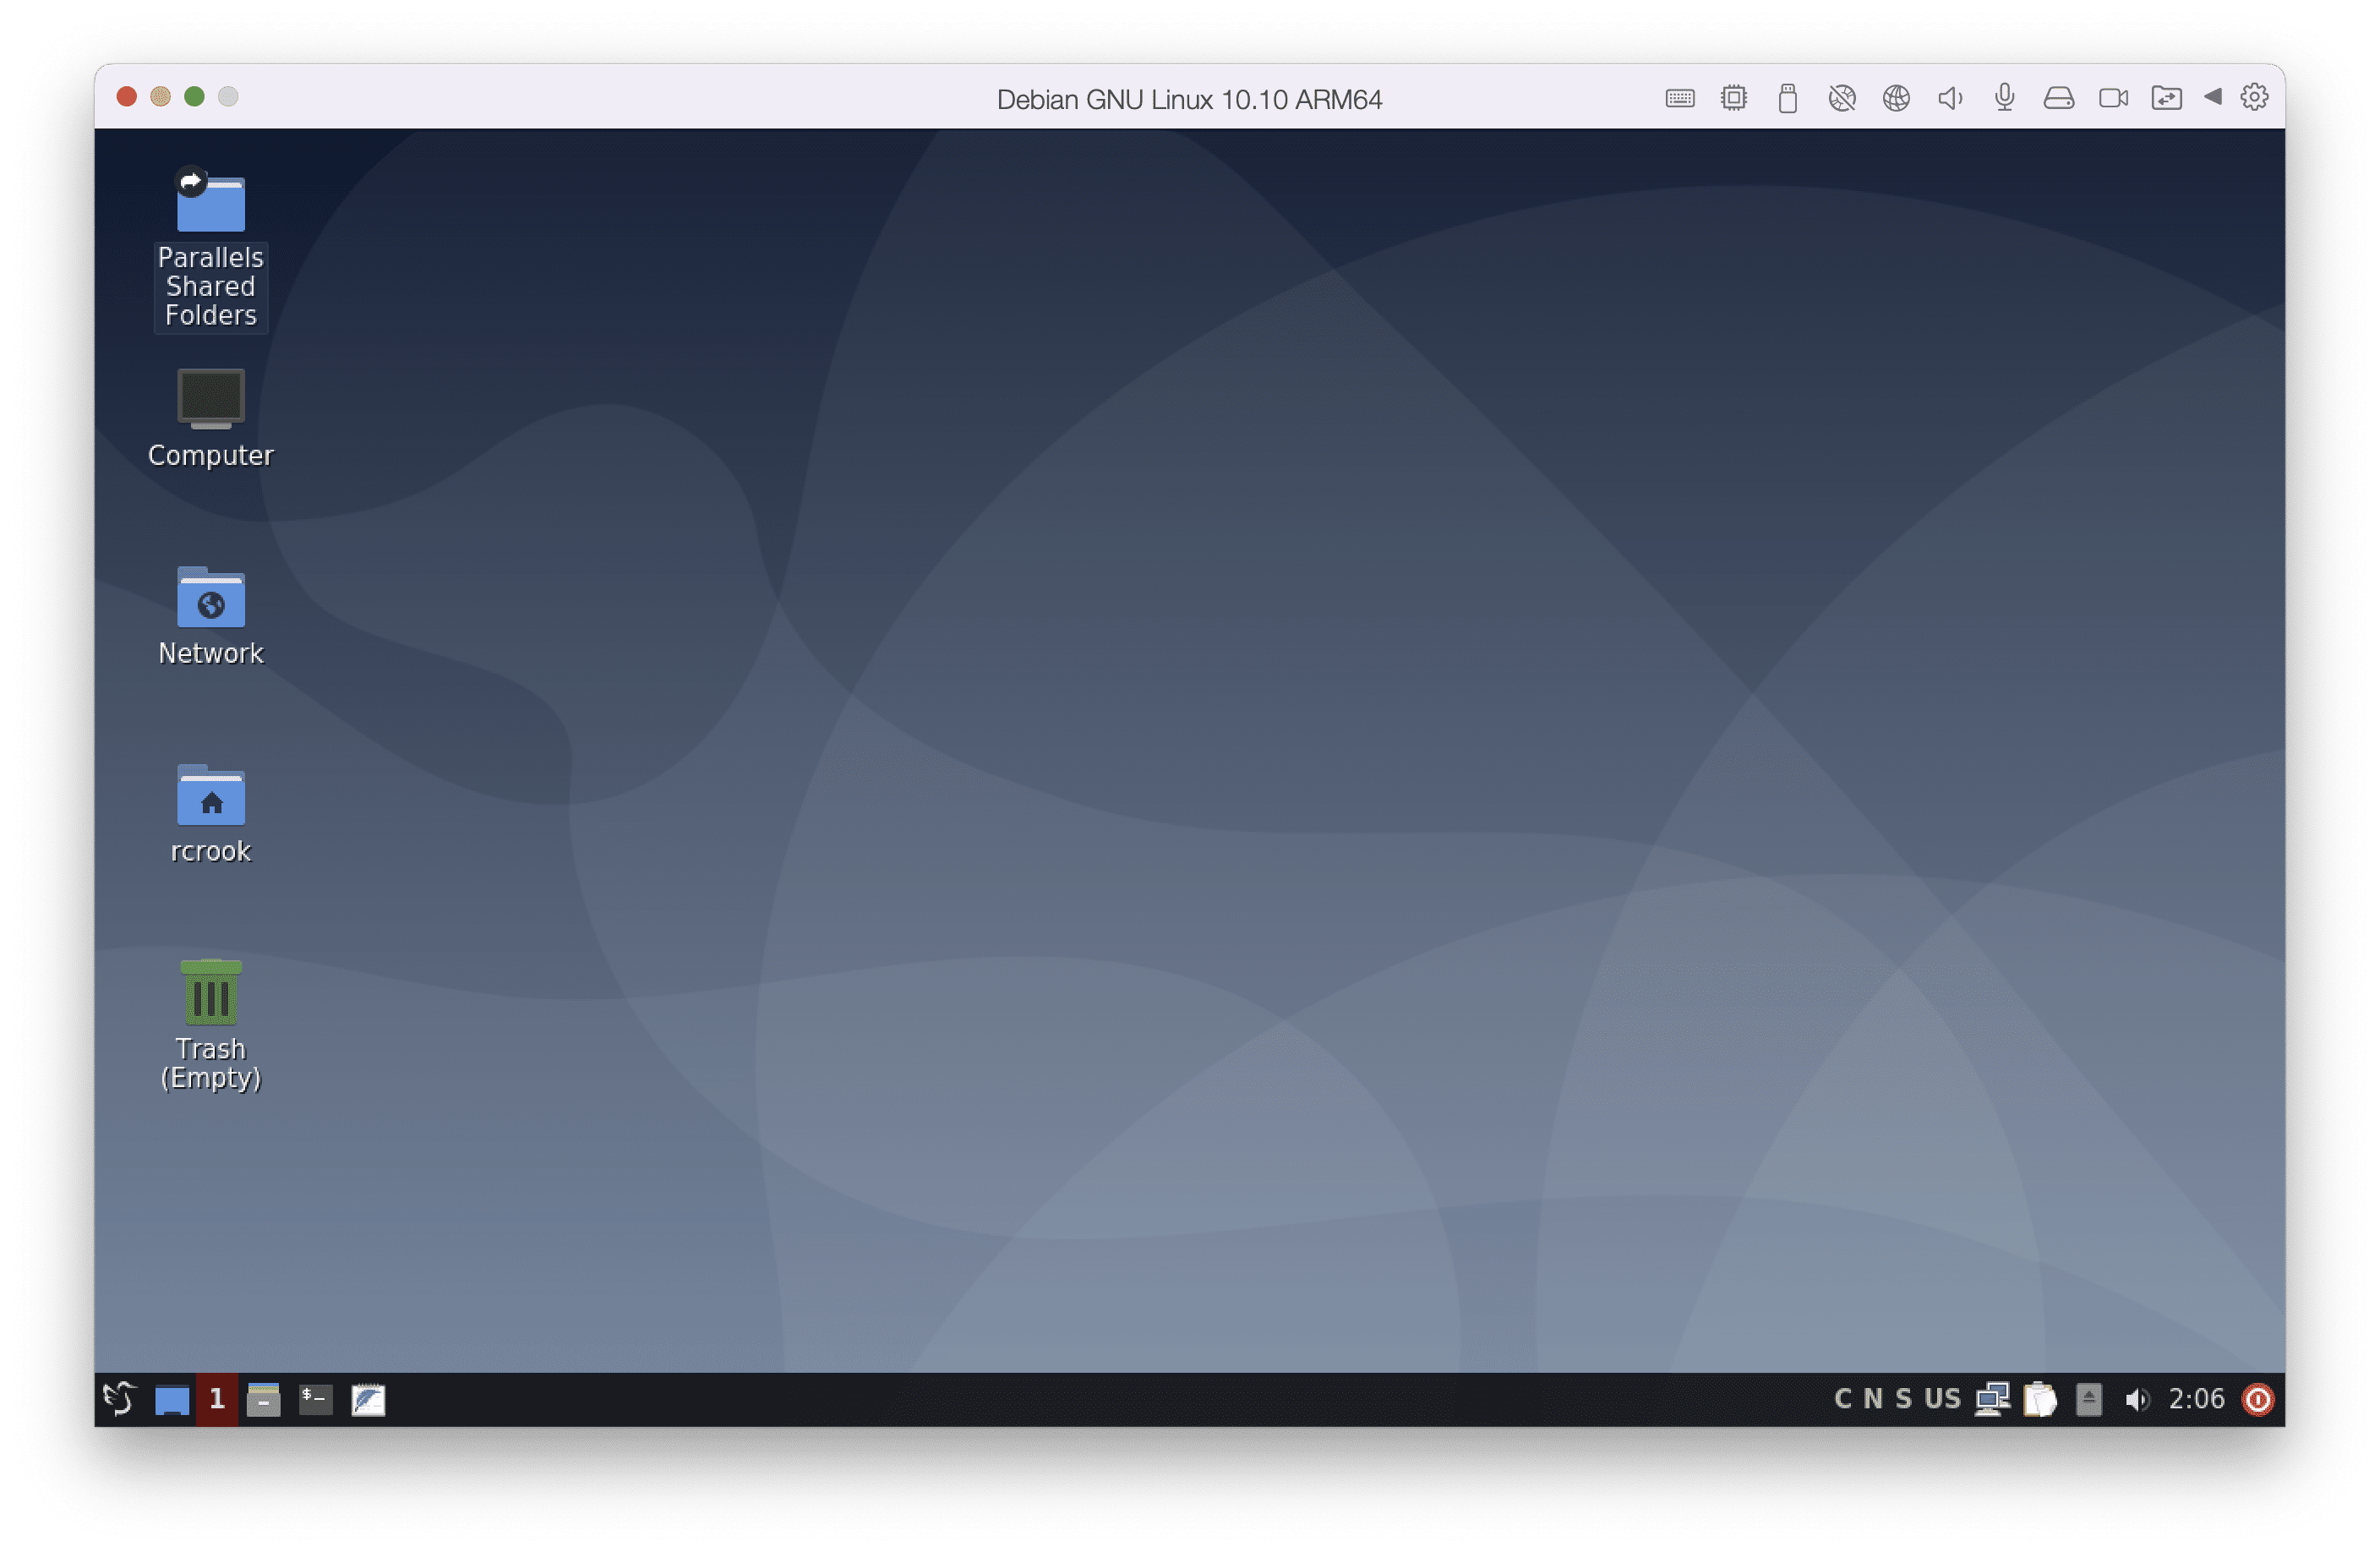The height and width of the screenshot is (1552, 2380).
Task: Click the Parallels shared folders titlebar icon
Action: click(x=2167, y=97)
